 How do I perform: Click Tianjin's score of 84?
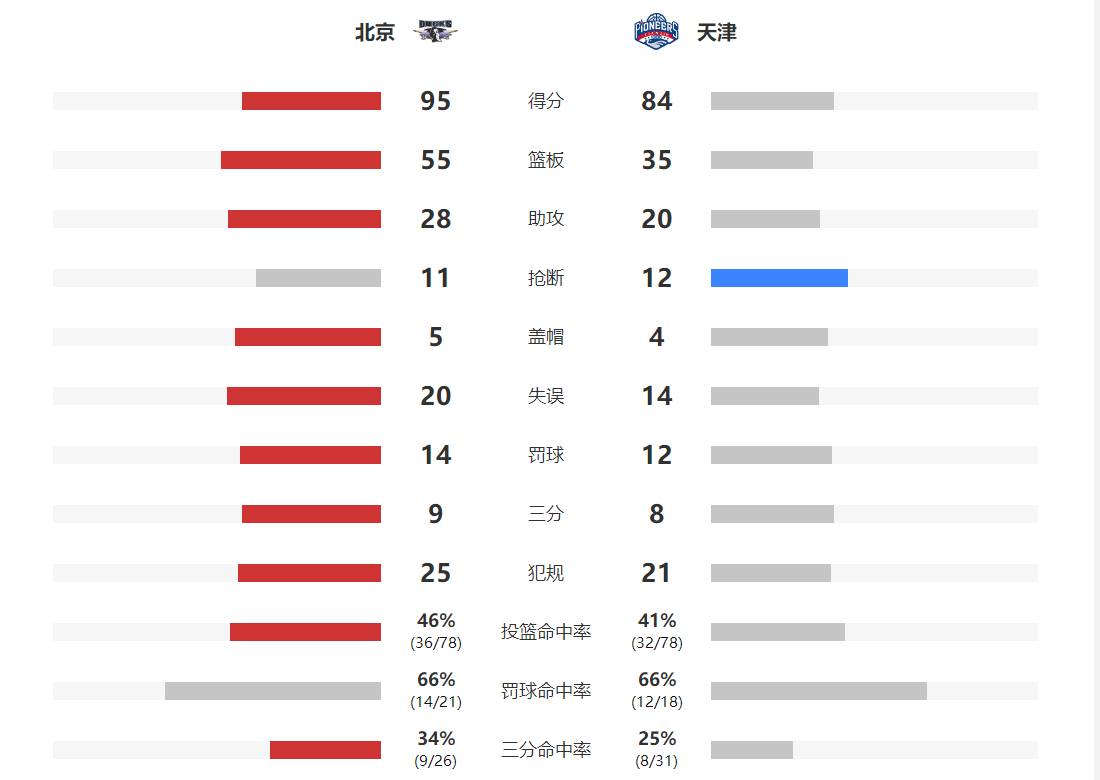point(657,101)
